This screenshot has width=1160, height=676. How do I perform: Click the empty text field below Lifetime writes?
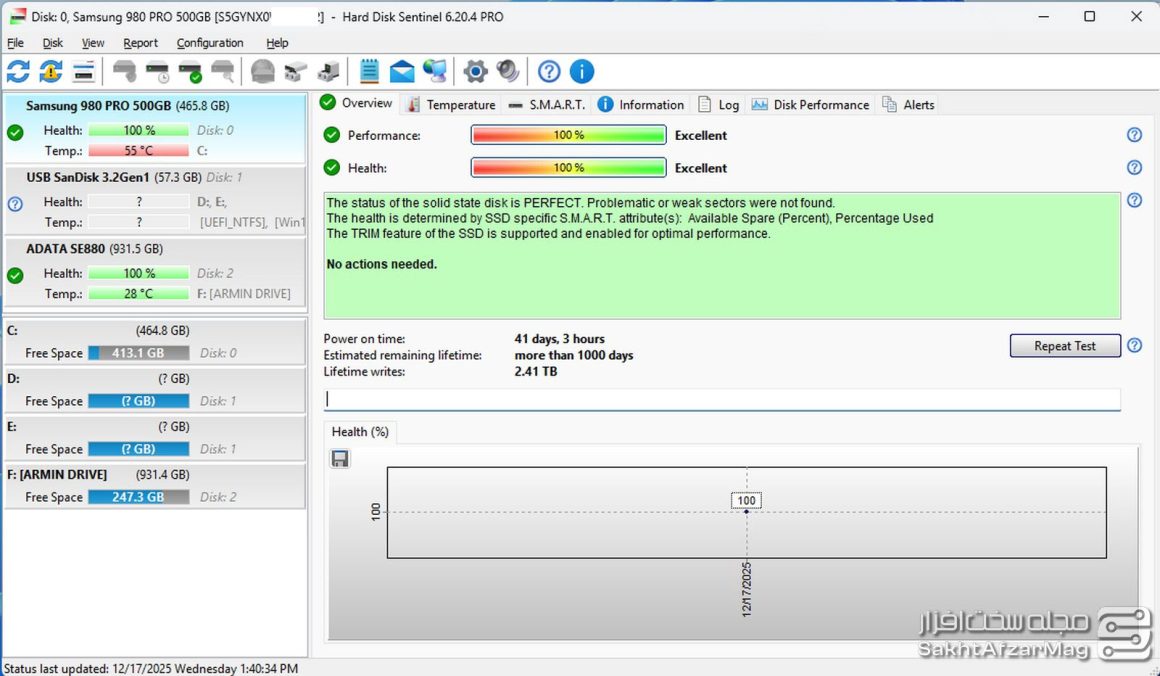(x=721, y=398)
